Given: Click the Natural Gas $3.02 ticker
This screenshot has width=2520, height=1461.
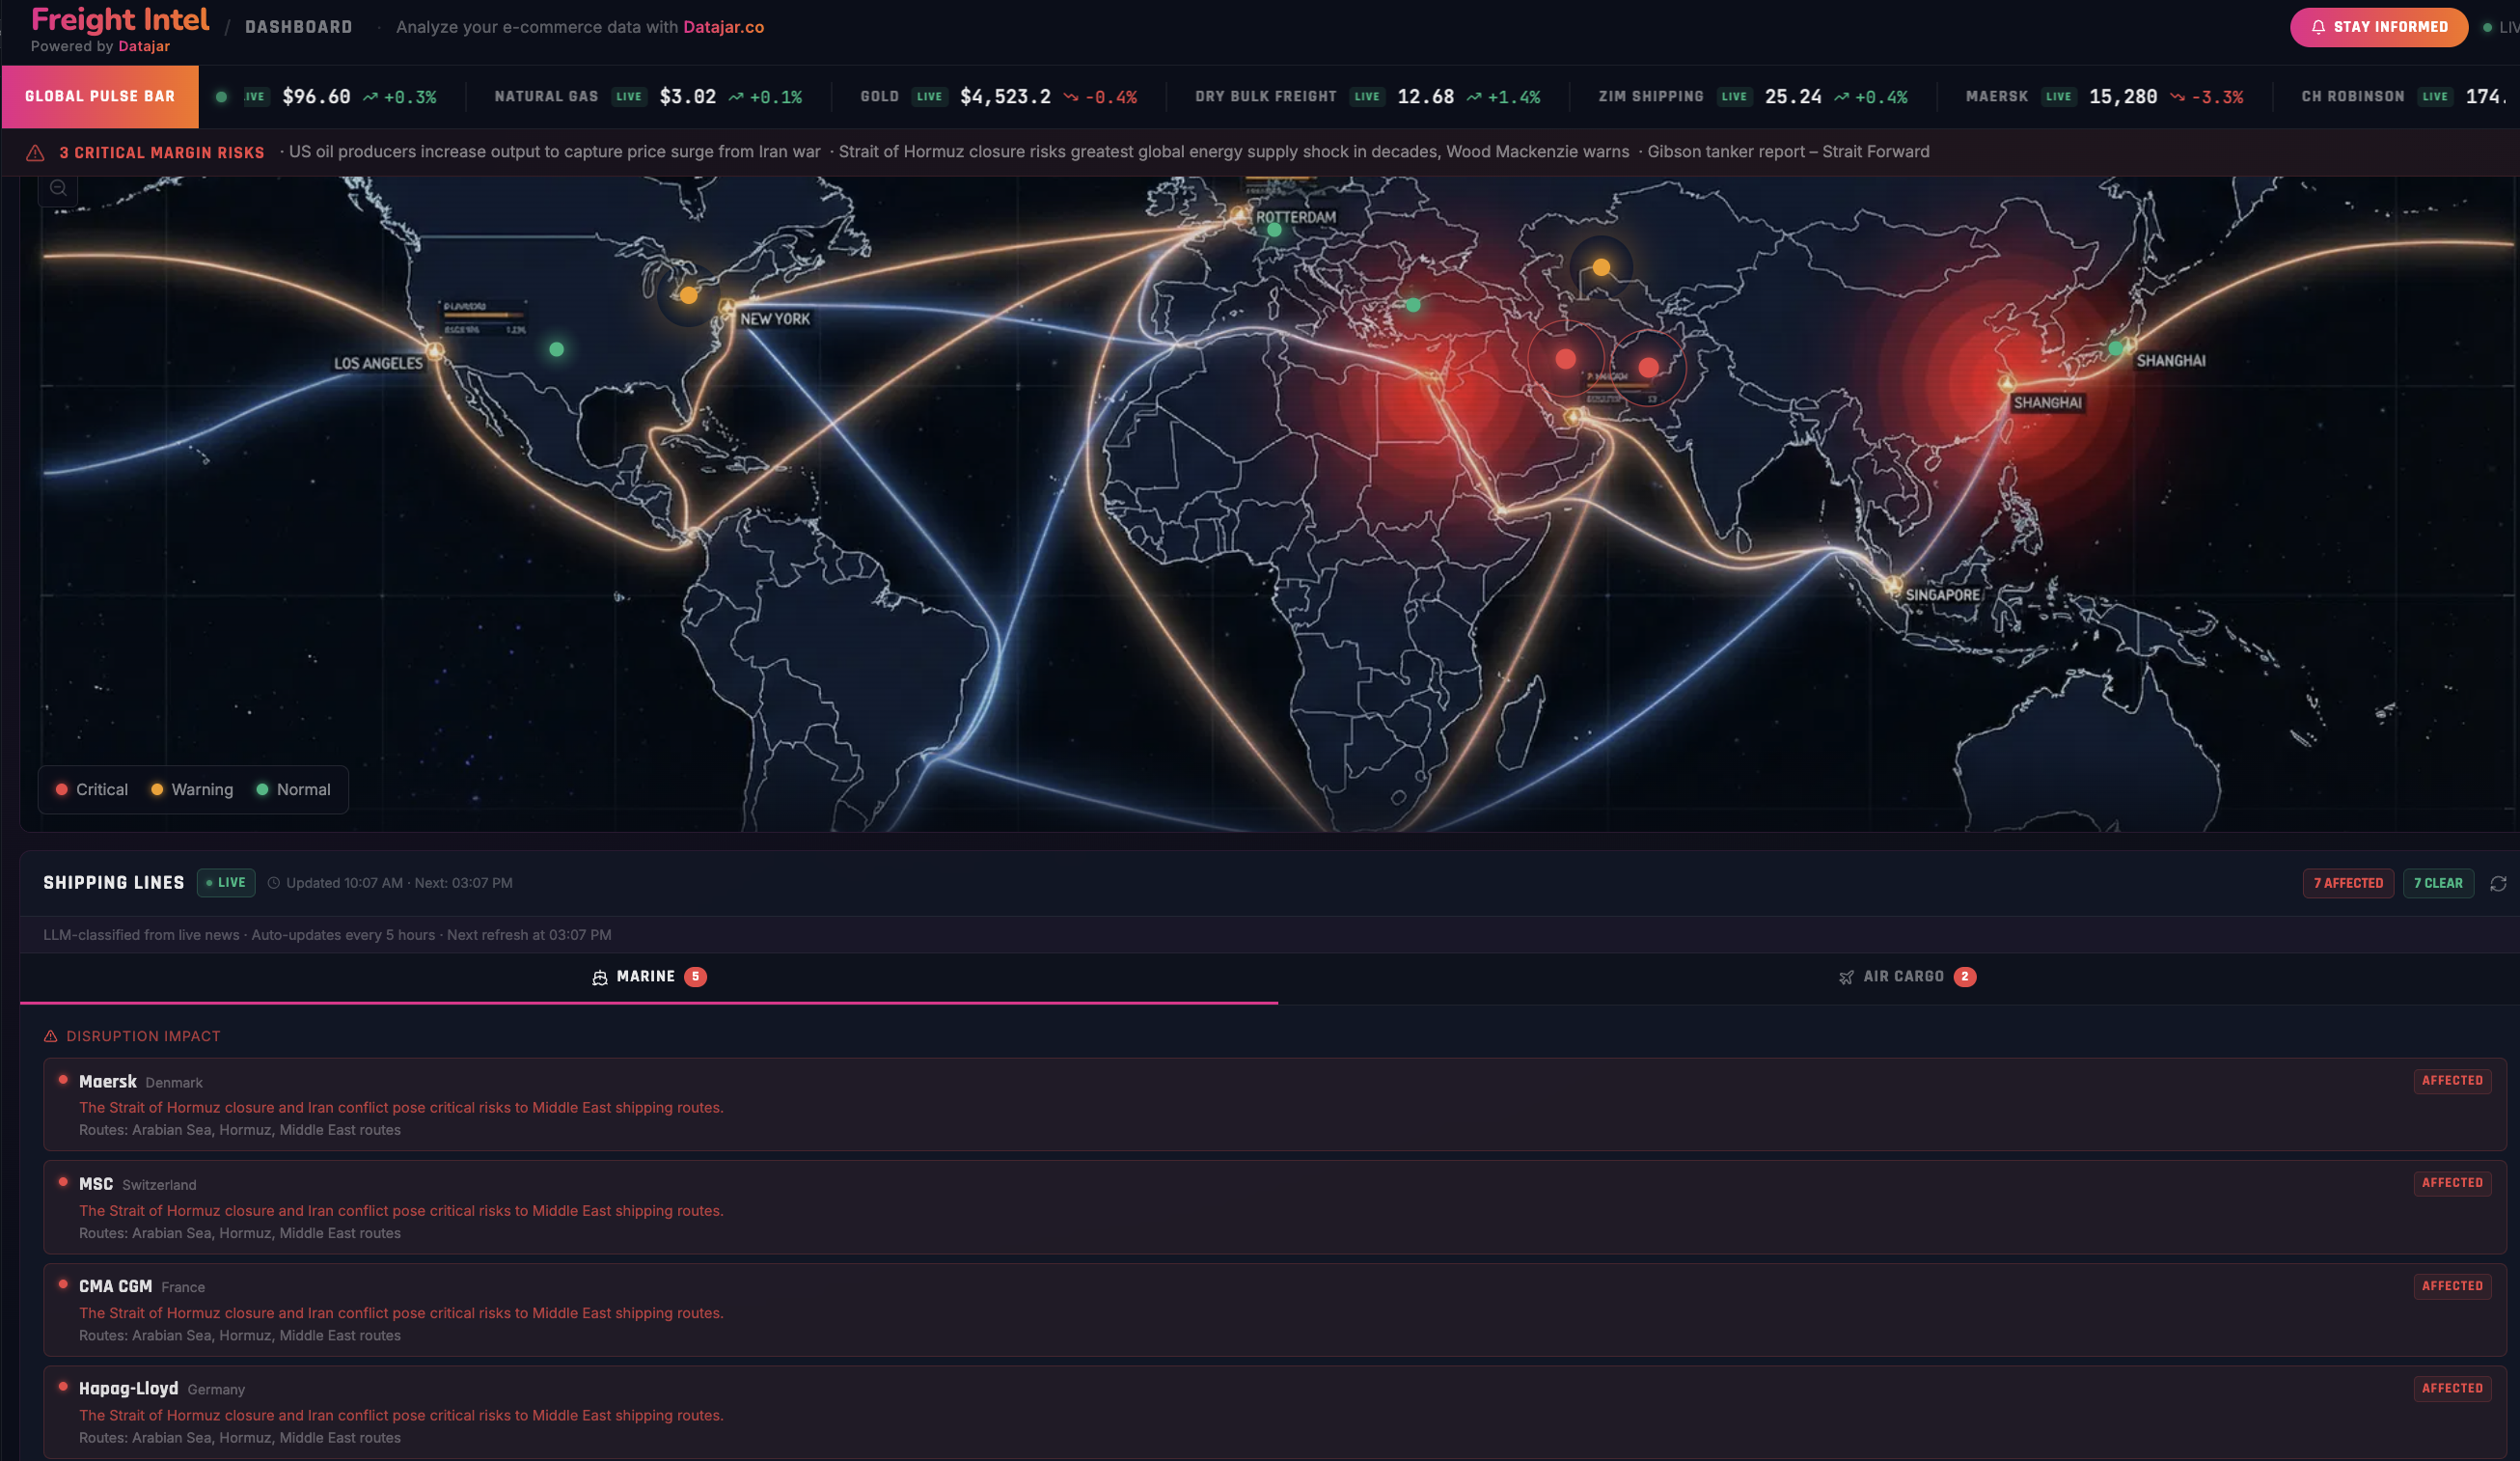Looking at the screenshot, I should tap(648, 97).
